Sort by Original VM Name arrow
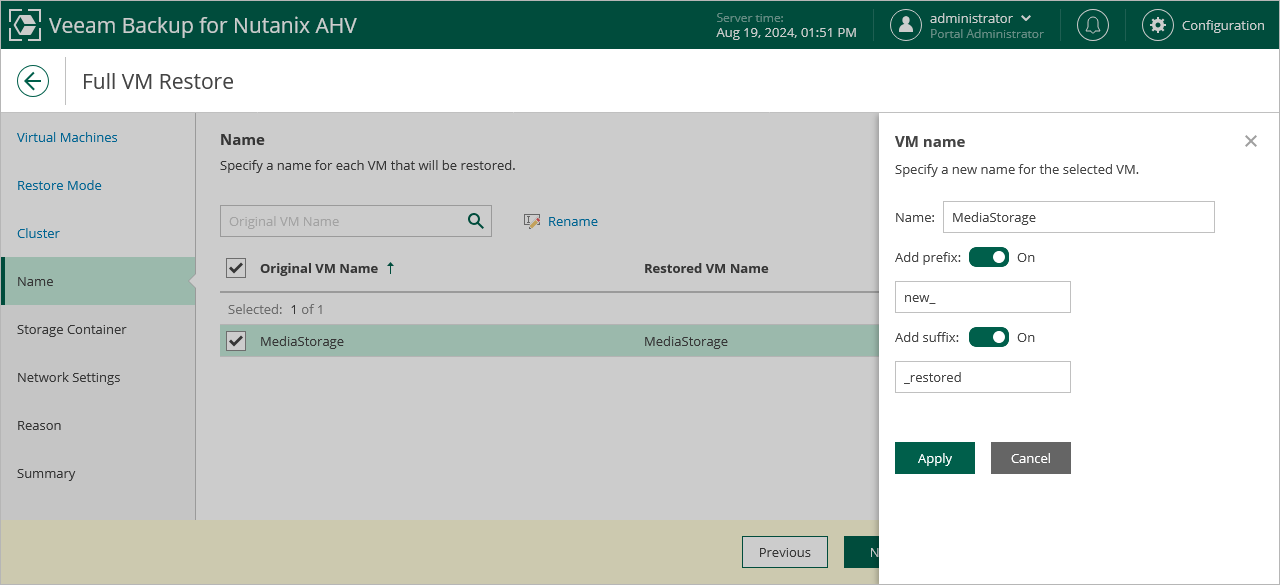Screen dimensions: 1280x585 (390, 268)
